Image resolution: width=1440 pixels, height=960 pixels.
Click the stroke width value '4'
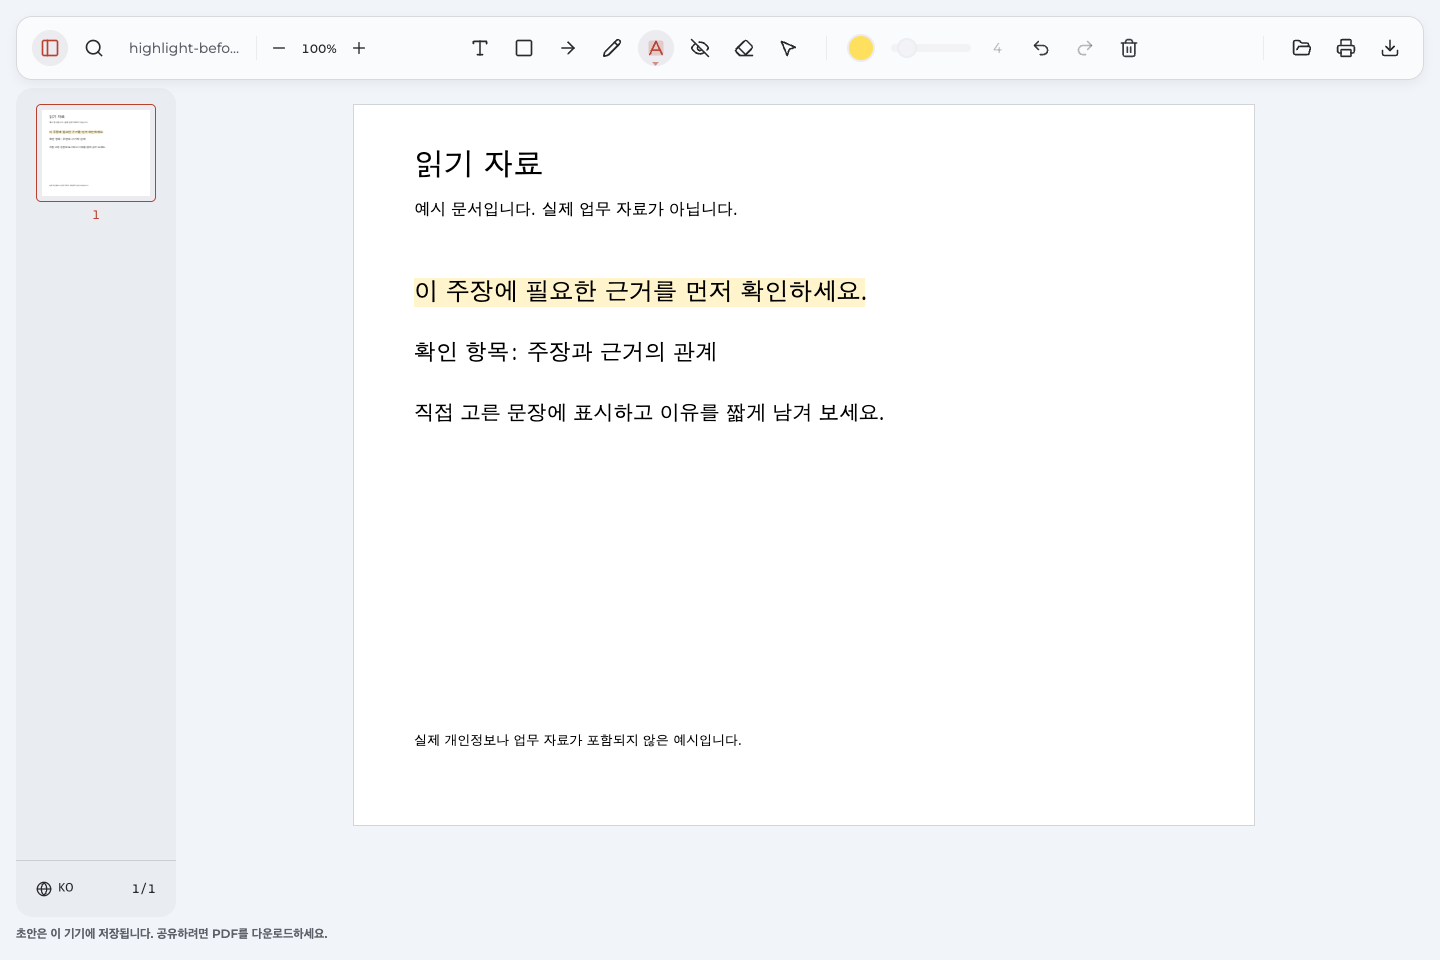tap(997, 48)
